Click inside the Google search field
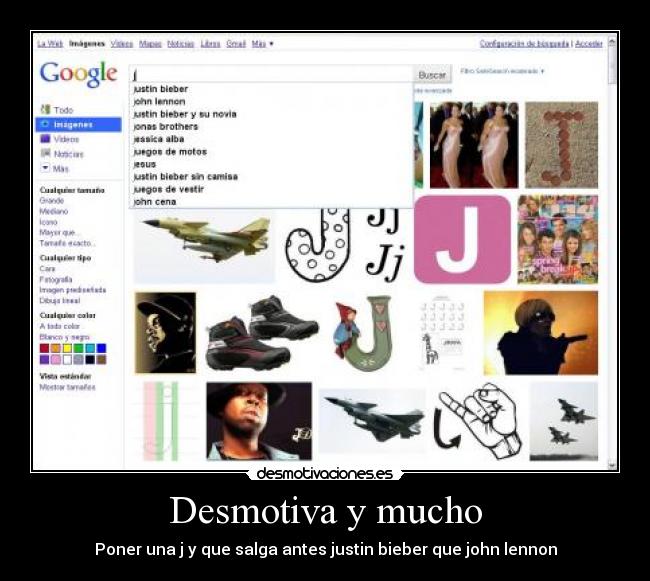 271,75
